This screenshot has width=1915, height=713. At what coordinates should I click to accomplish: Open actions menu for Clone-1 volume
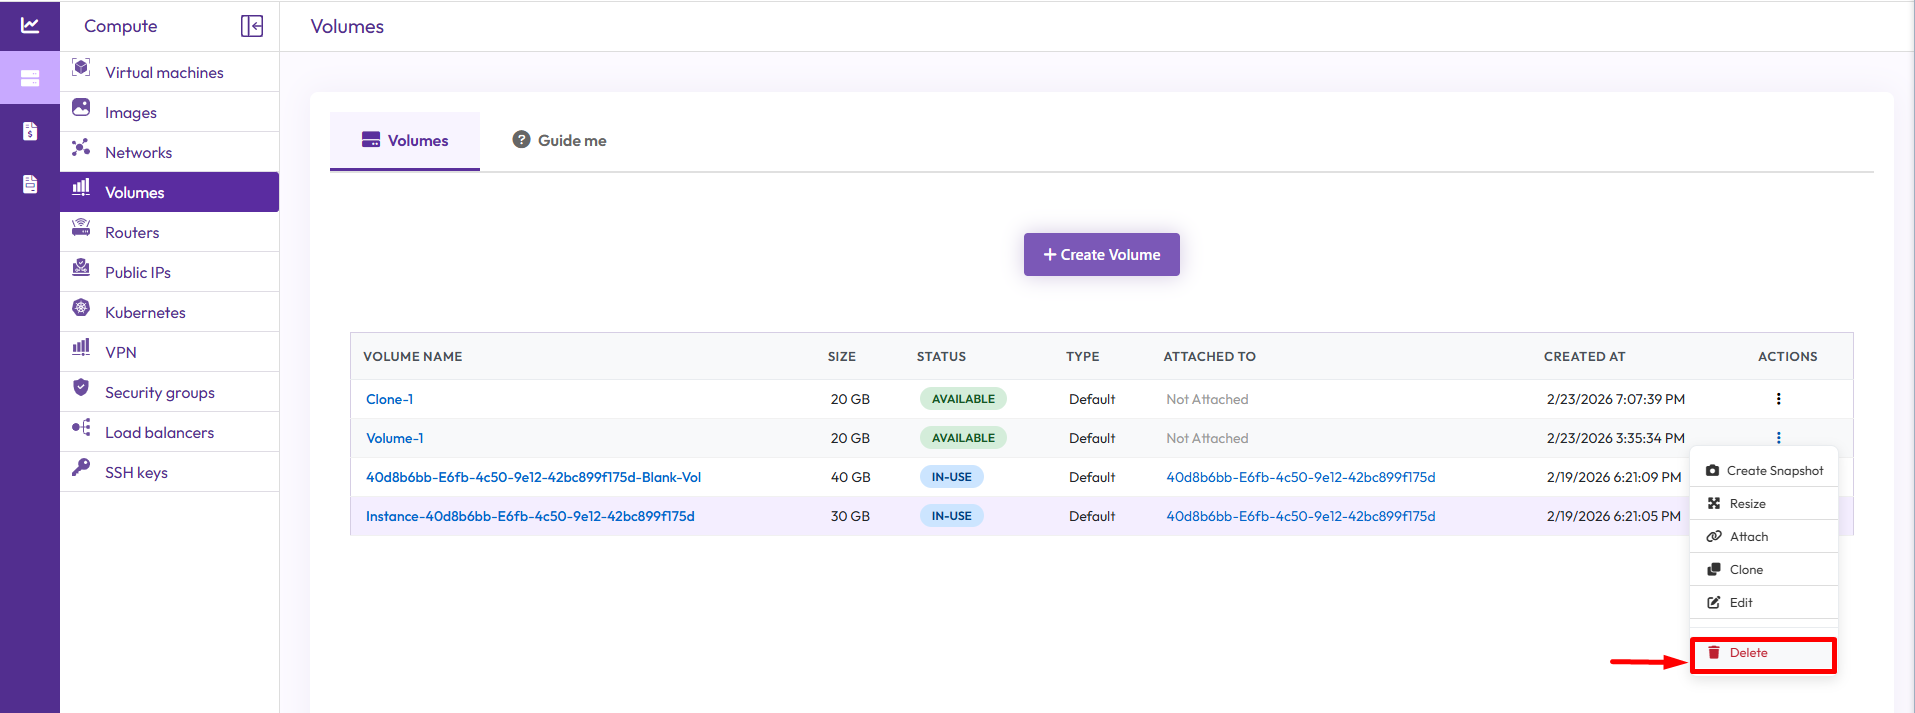(x=1778, y=399)
